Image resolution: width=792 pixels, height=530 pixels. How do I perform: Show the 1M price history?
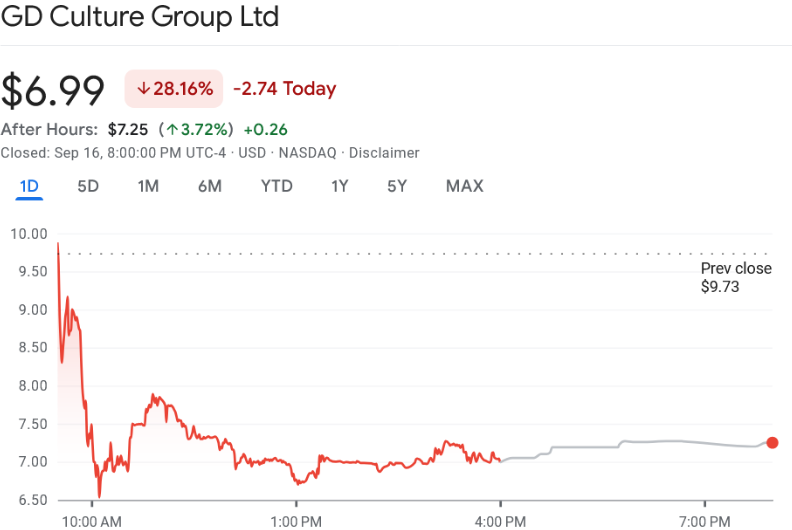(x=148, y=186)
